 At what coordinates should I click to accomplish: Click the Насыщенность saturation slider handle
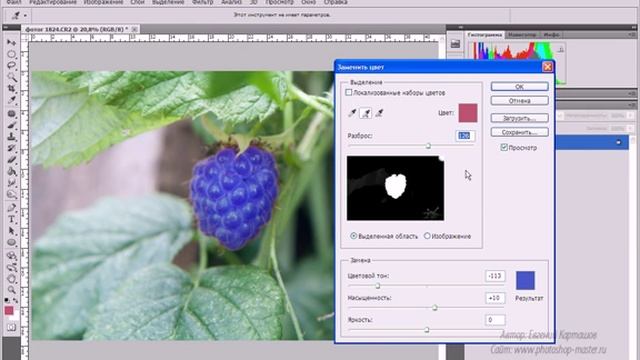pyautogui.click(x=434, y=308)
